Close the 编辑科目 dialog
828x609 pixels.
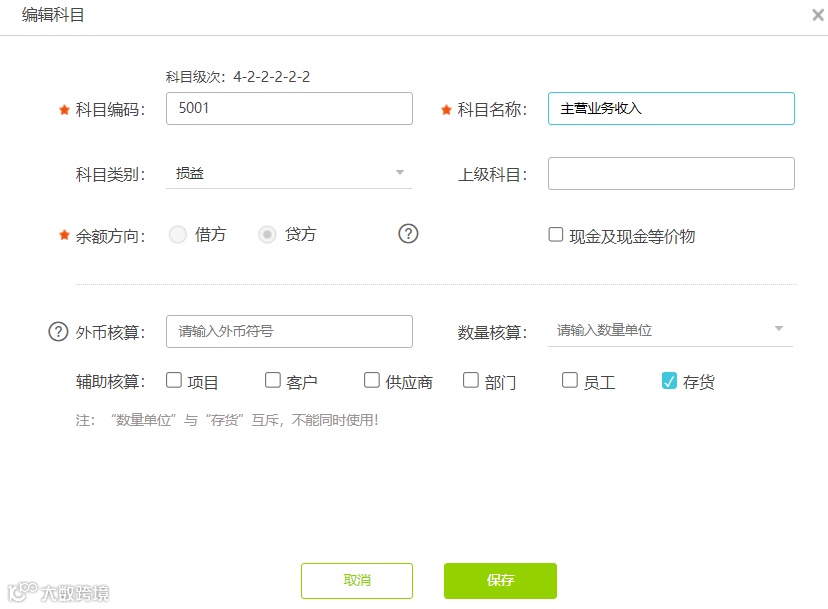[x=818, y=15]
